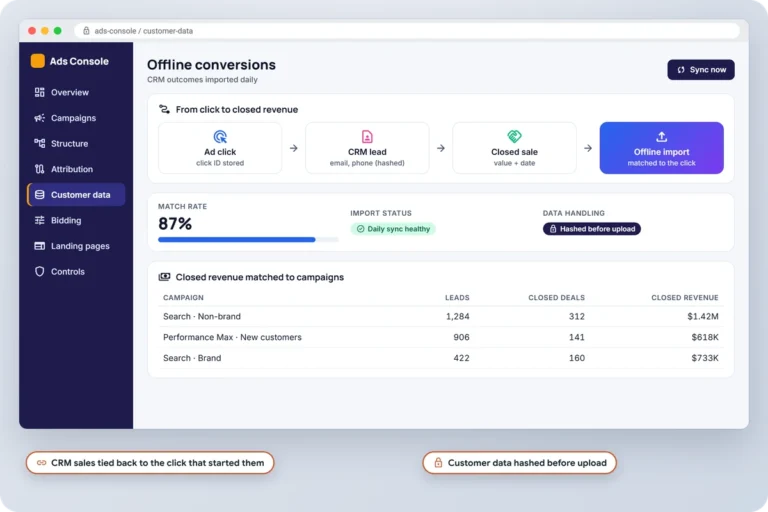Click the Controls sidebar label
This screenshot has height=512, width=768.
pos(68,271)
